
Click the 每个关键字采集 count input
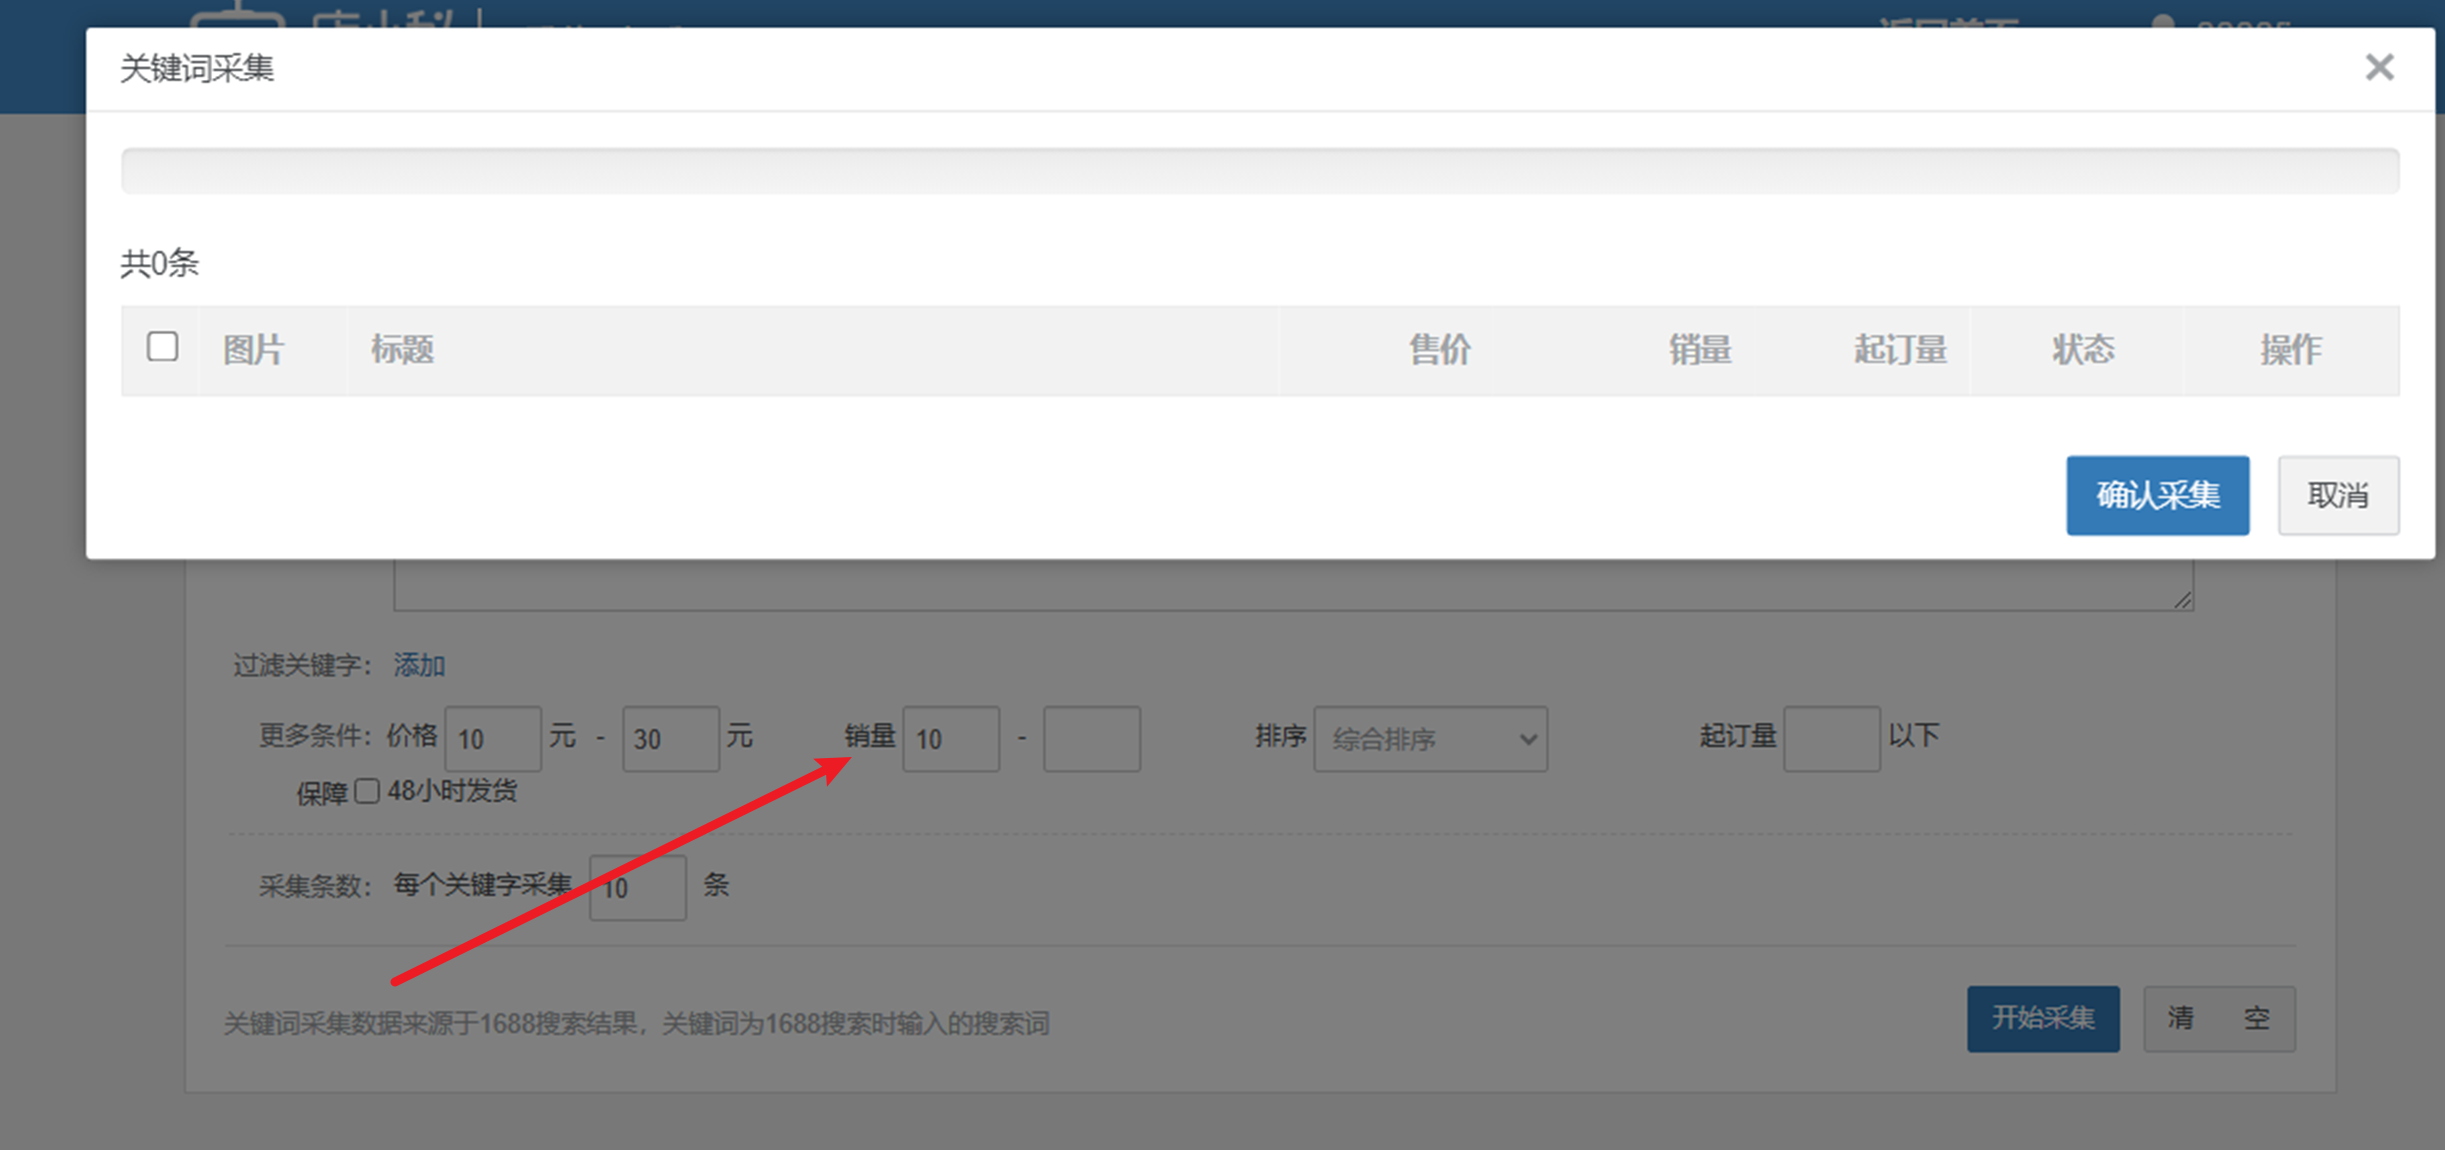[x=637, y=887]
